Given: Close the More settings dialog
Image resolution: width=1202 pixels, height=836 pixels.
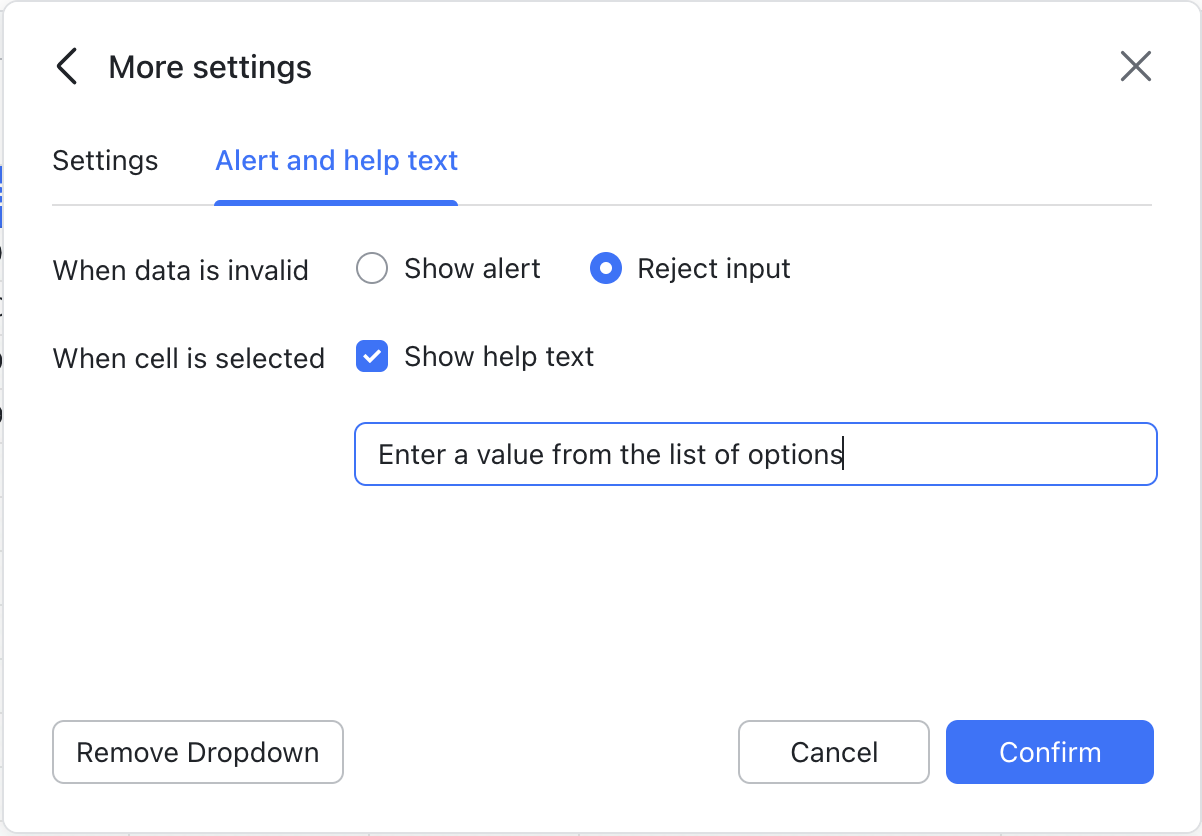Looking at the screenshot, I should coord(1135,67).
